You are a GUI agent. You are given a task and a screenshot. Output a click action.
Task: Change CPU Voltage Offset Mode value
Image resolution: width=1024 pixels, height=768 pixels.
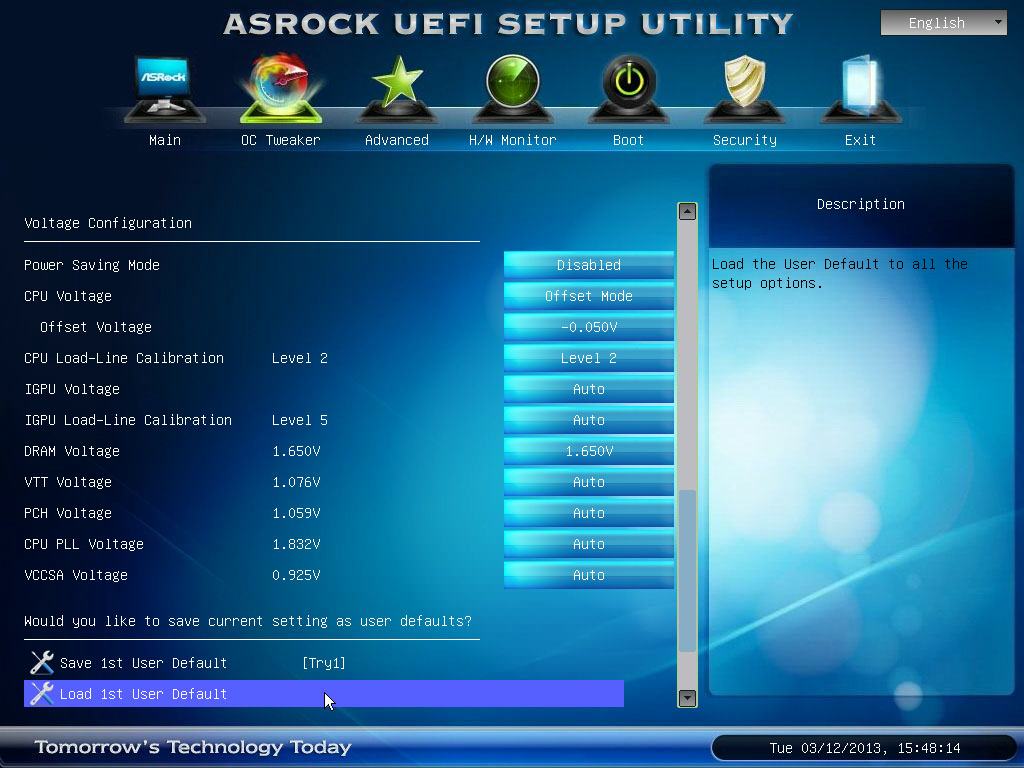click(x=588, y=296)
